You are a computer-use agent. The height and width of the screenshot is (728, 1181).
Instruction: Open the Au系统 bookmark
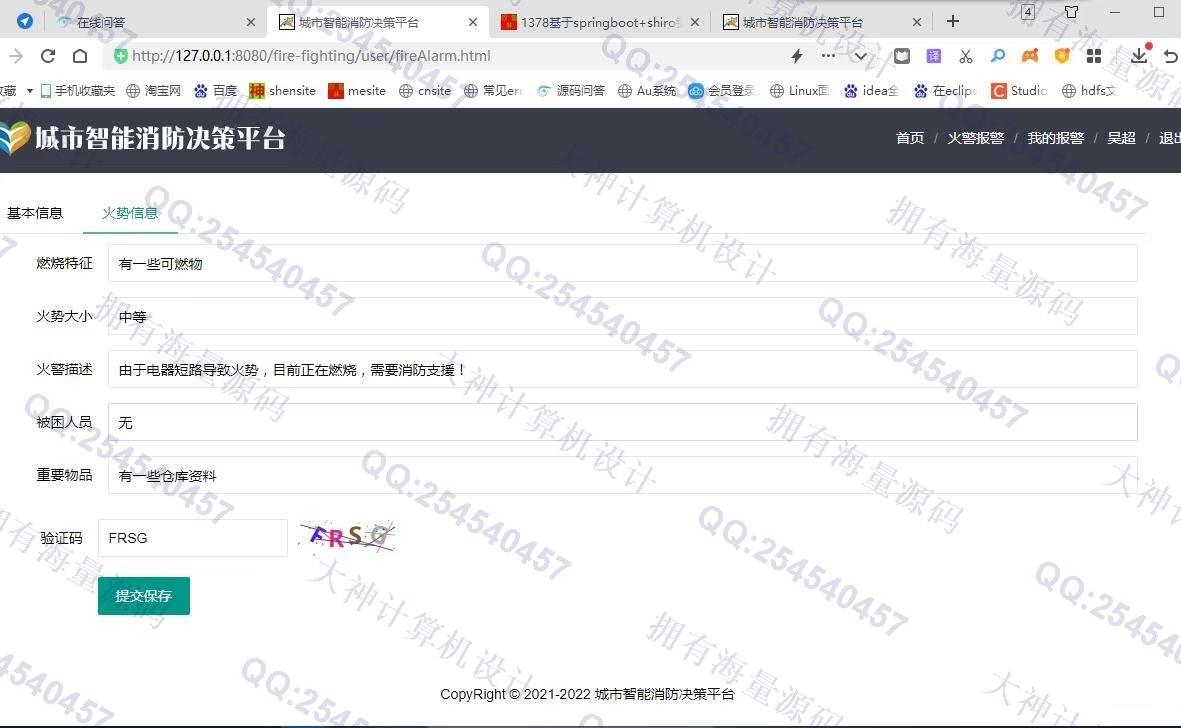[647, 90]
